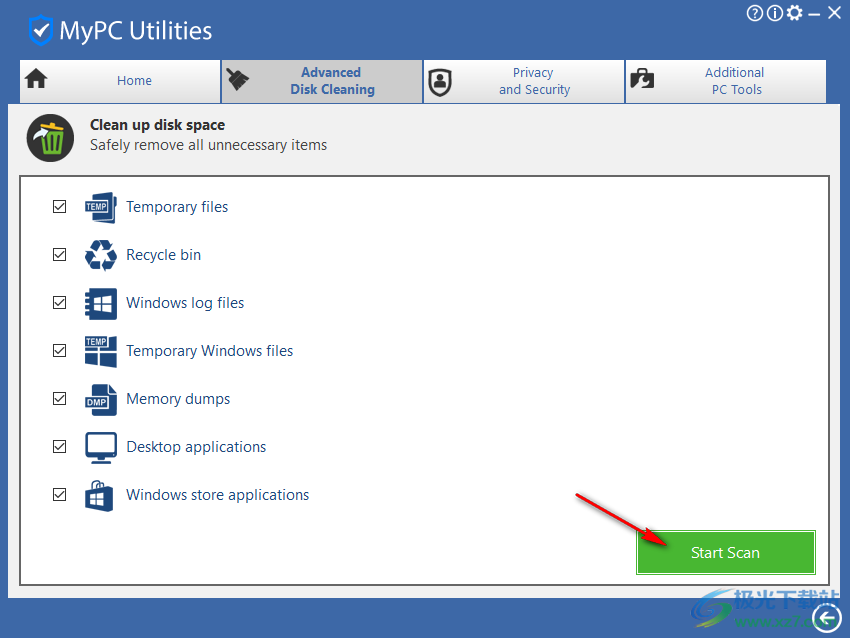Click the Temporary Windows files label
The height and width of the screenshot is (638, 850).
pyautogui.click(x=210, y=351)
